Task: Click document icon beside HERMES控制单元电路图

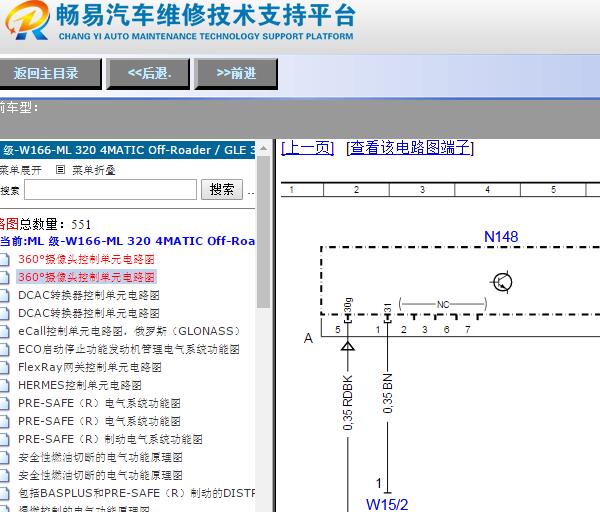Action: tap(4, 385)
